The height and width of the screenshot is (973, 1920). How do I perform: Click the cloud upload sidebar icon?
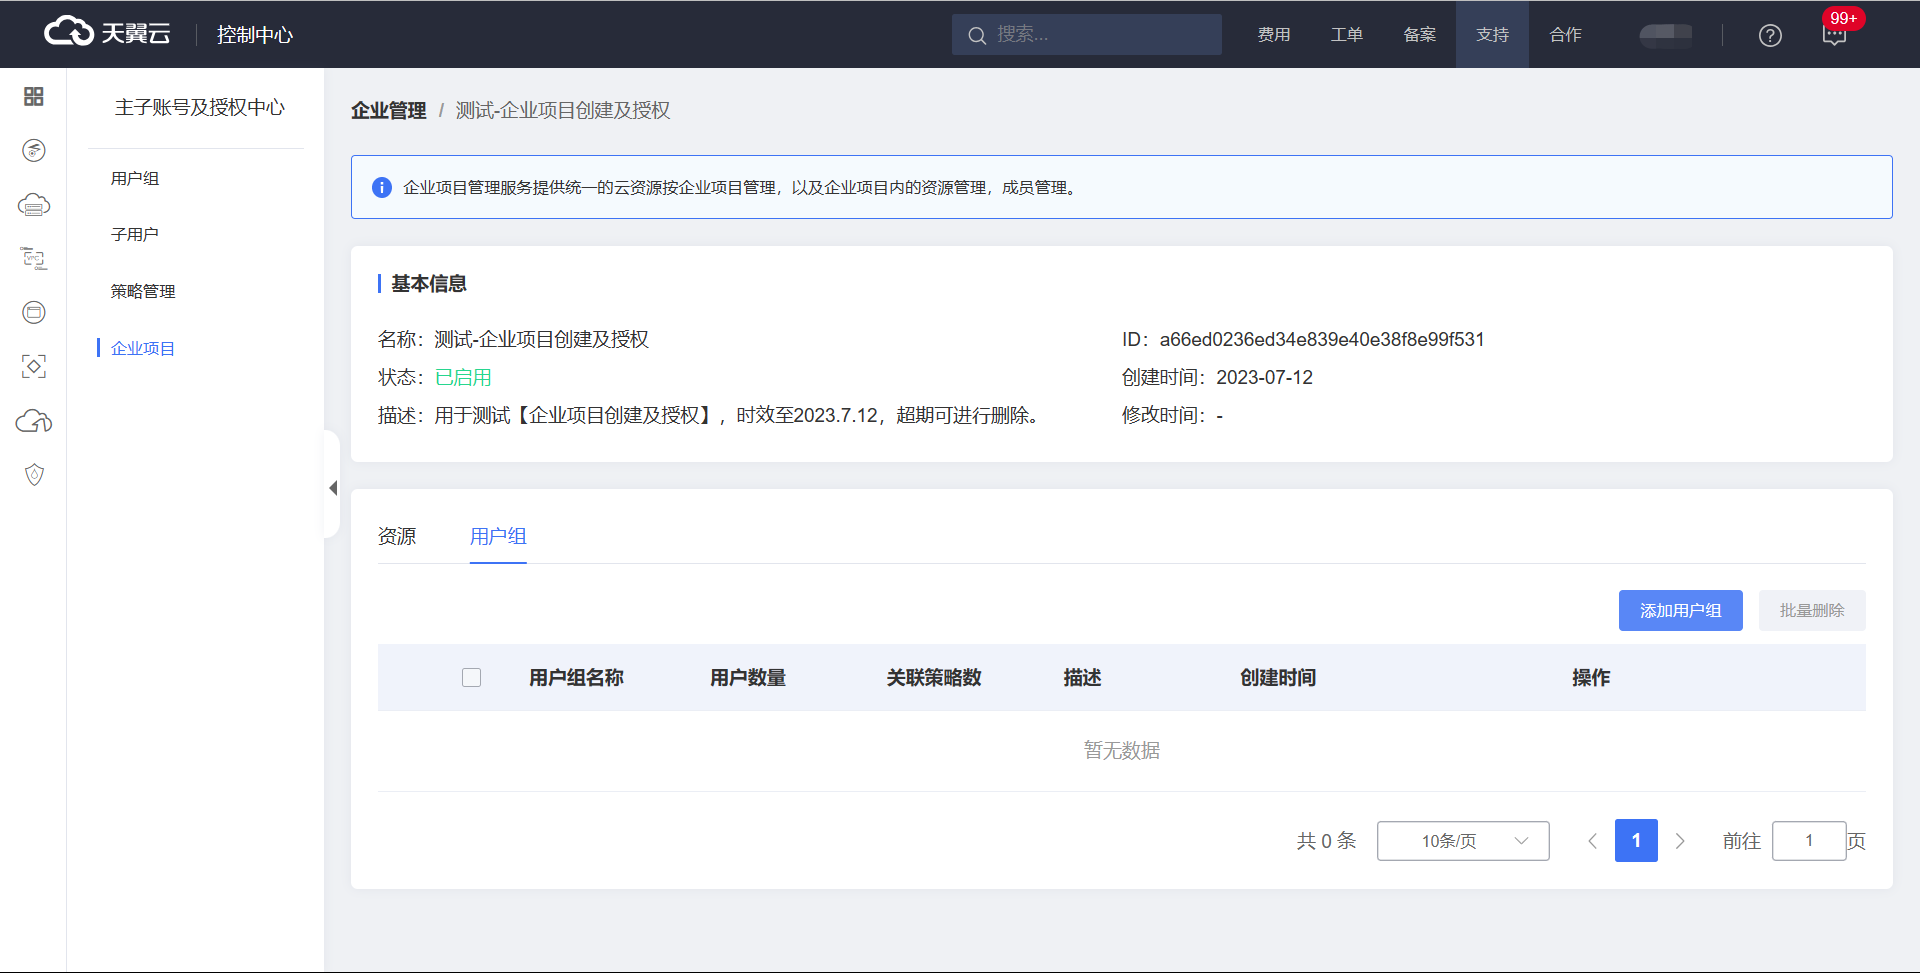point(33,421)
